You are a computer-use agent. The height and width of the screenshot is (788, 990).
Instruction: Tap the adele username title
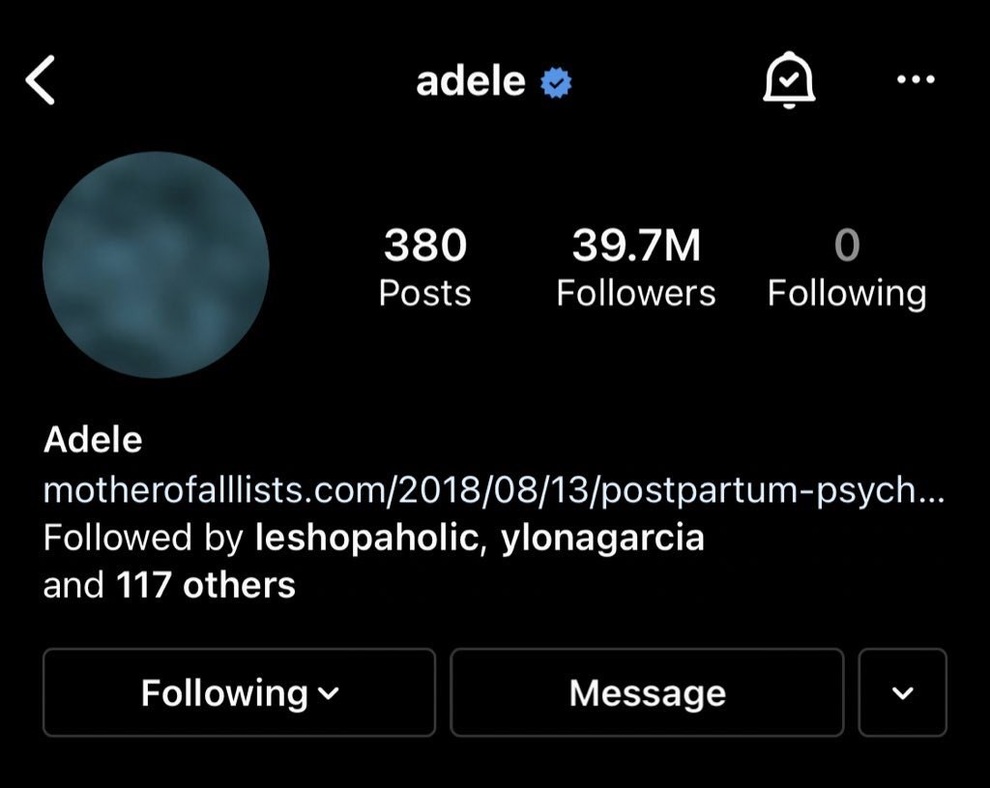[471, 81]
